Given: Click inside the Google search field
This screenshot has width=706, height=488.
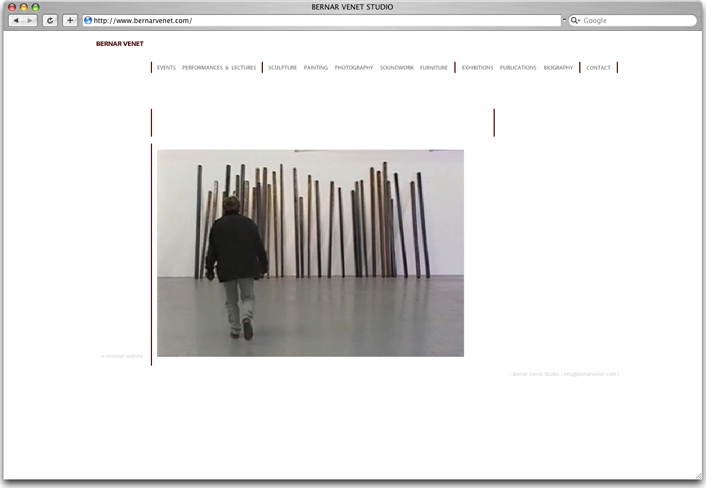Looking at the screenshot, I should pyautogui.click(x=635, y=20).
